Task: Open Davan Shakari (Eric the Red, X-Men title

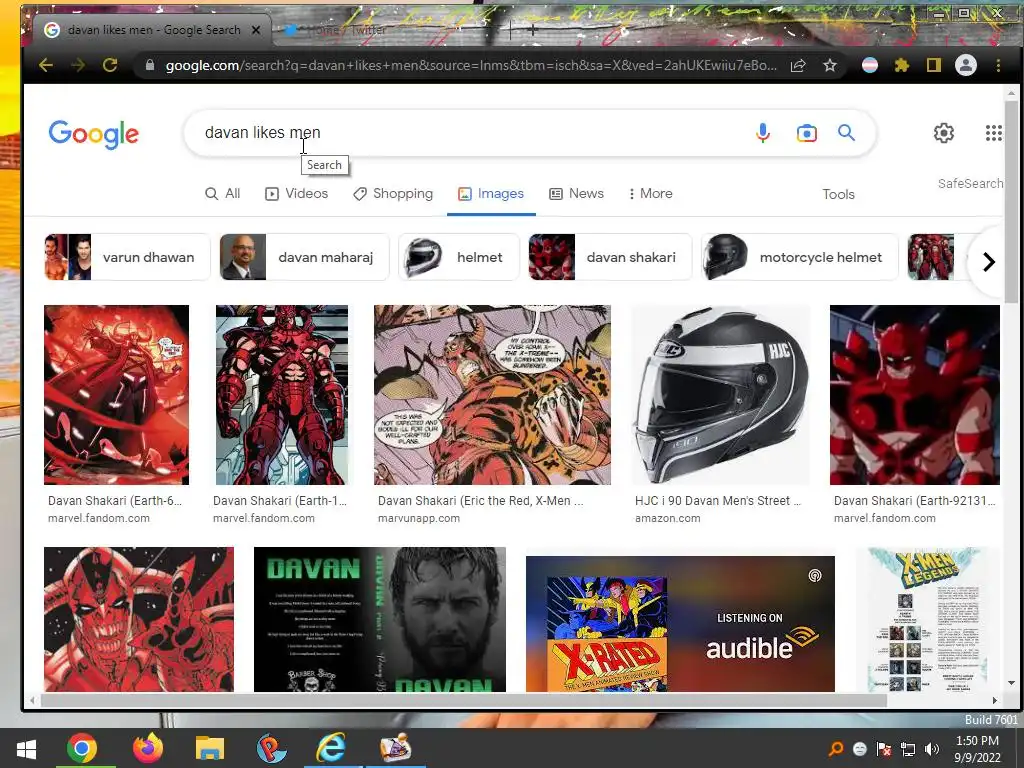Action: (481, 501)
